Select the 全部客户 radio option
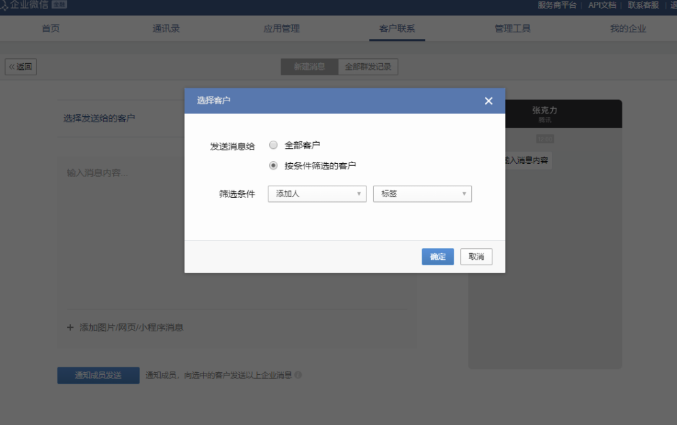 (x=273, y=145)
